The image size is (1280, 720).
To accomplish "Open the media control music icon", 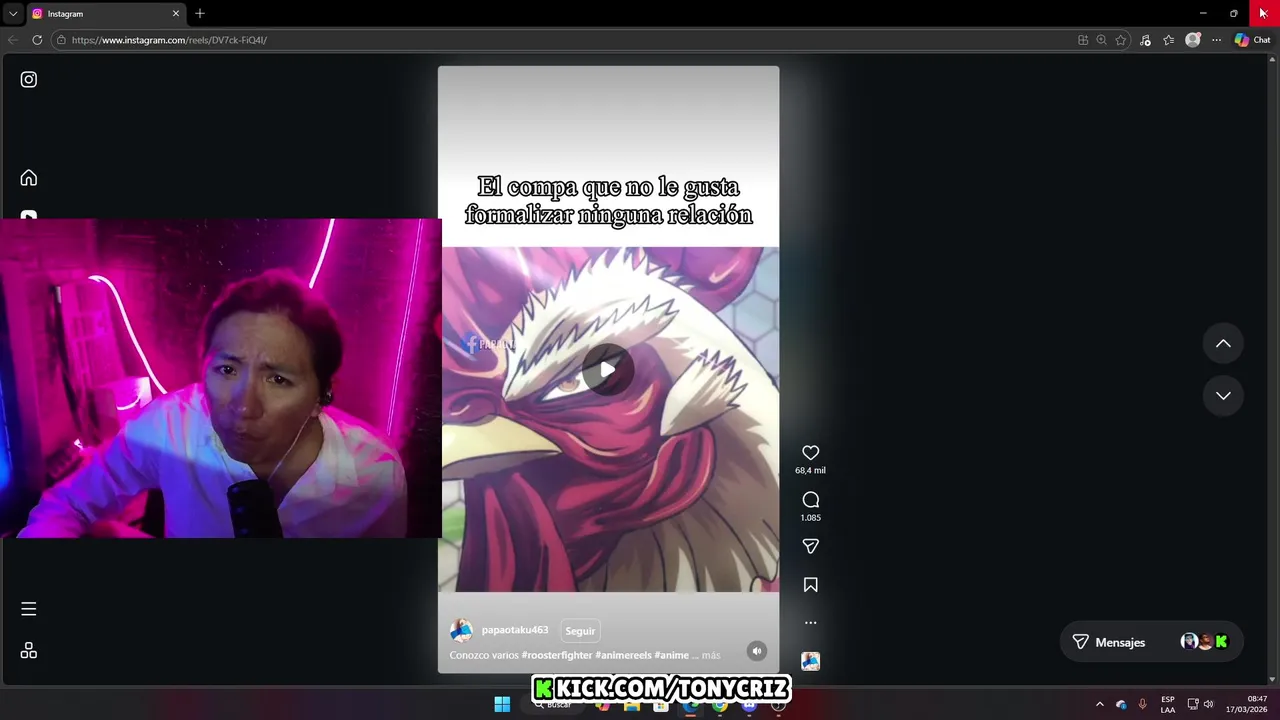I will pos(1145,40).
